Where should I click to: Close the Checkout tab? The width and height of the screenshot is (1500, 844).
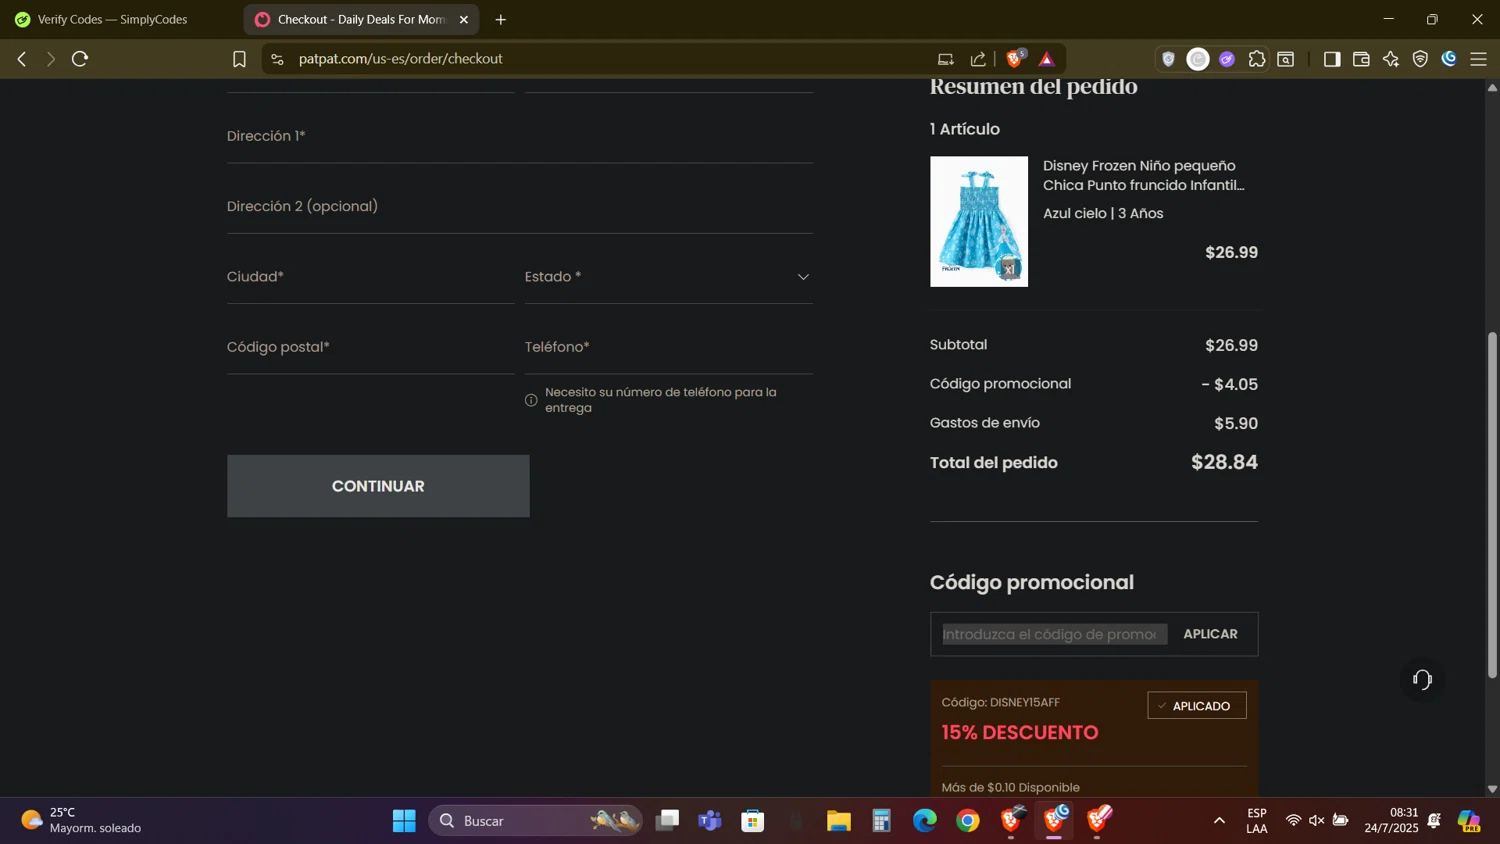click(464, 20)
